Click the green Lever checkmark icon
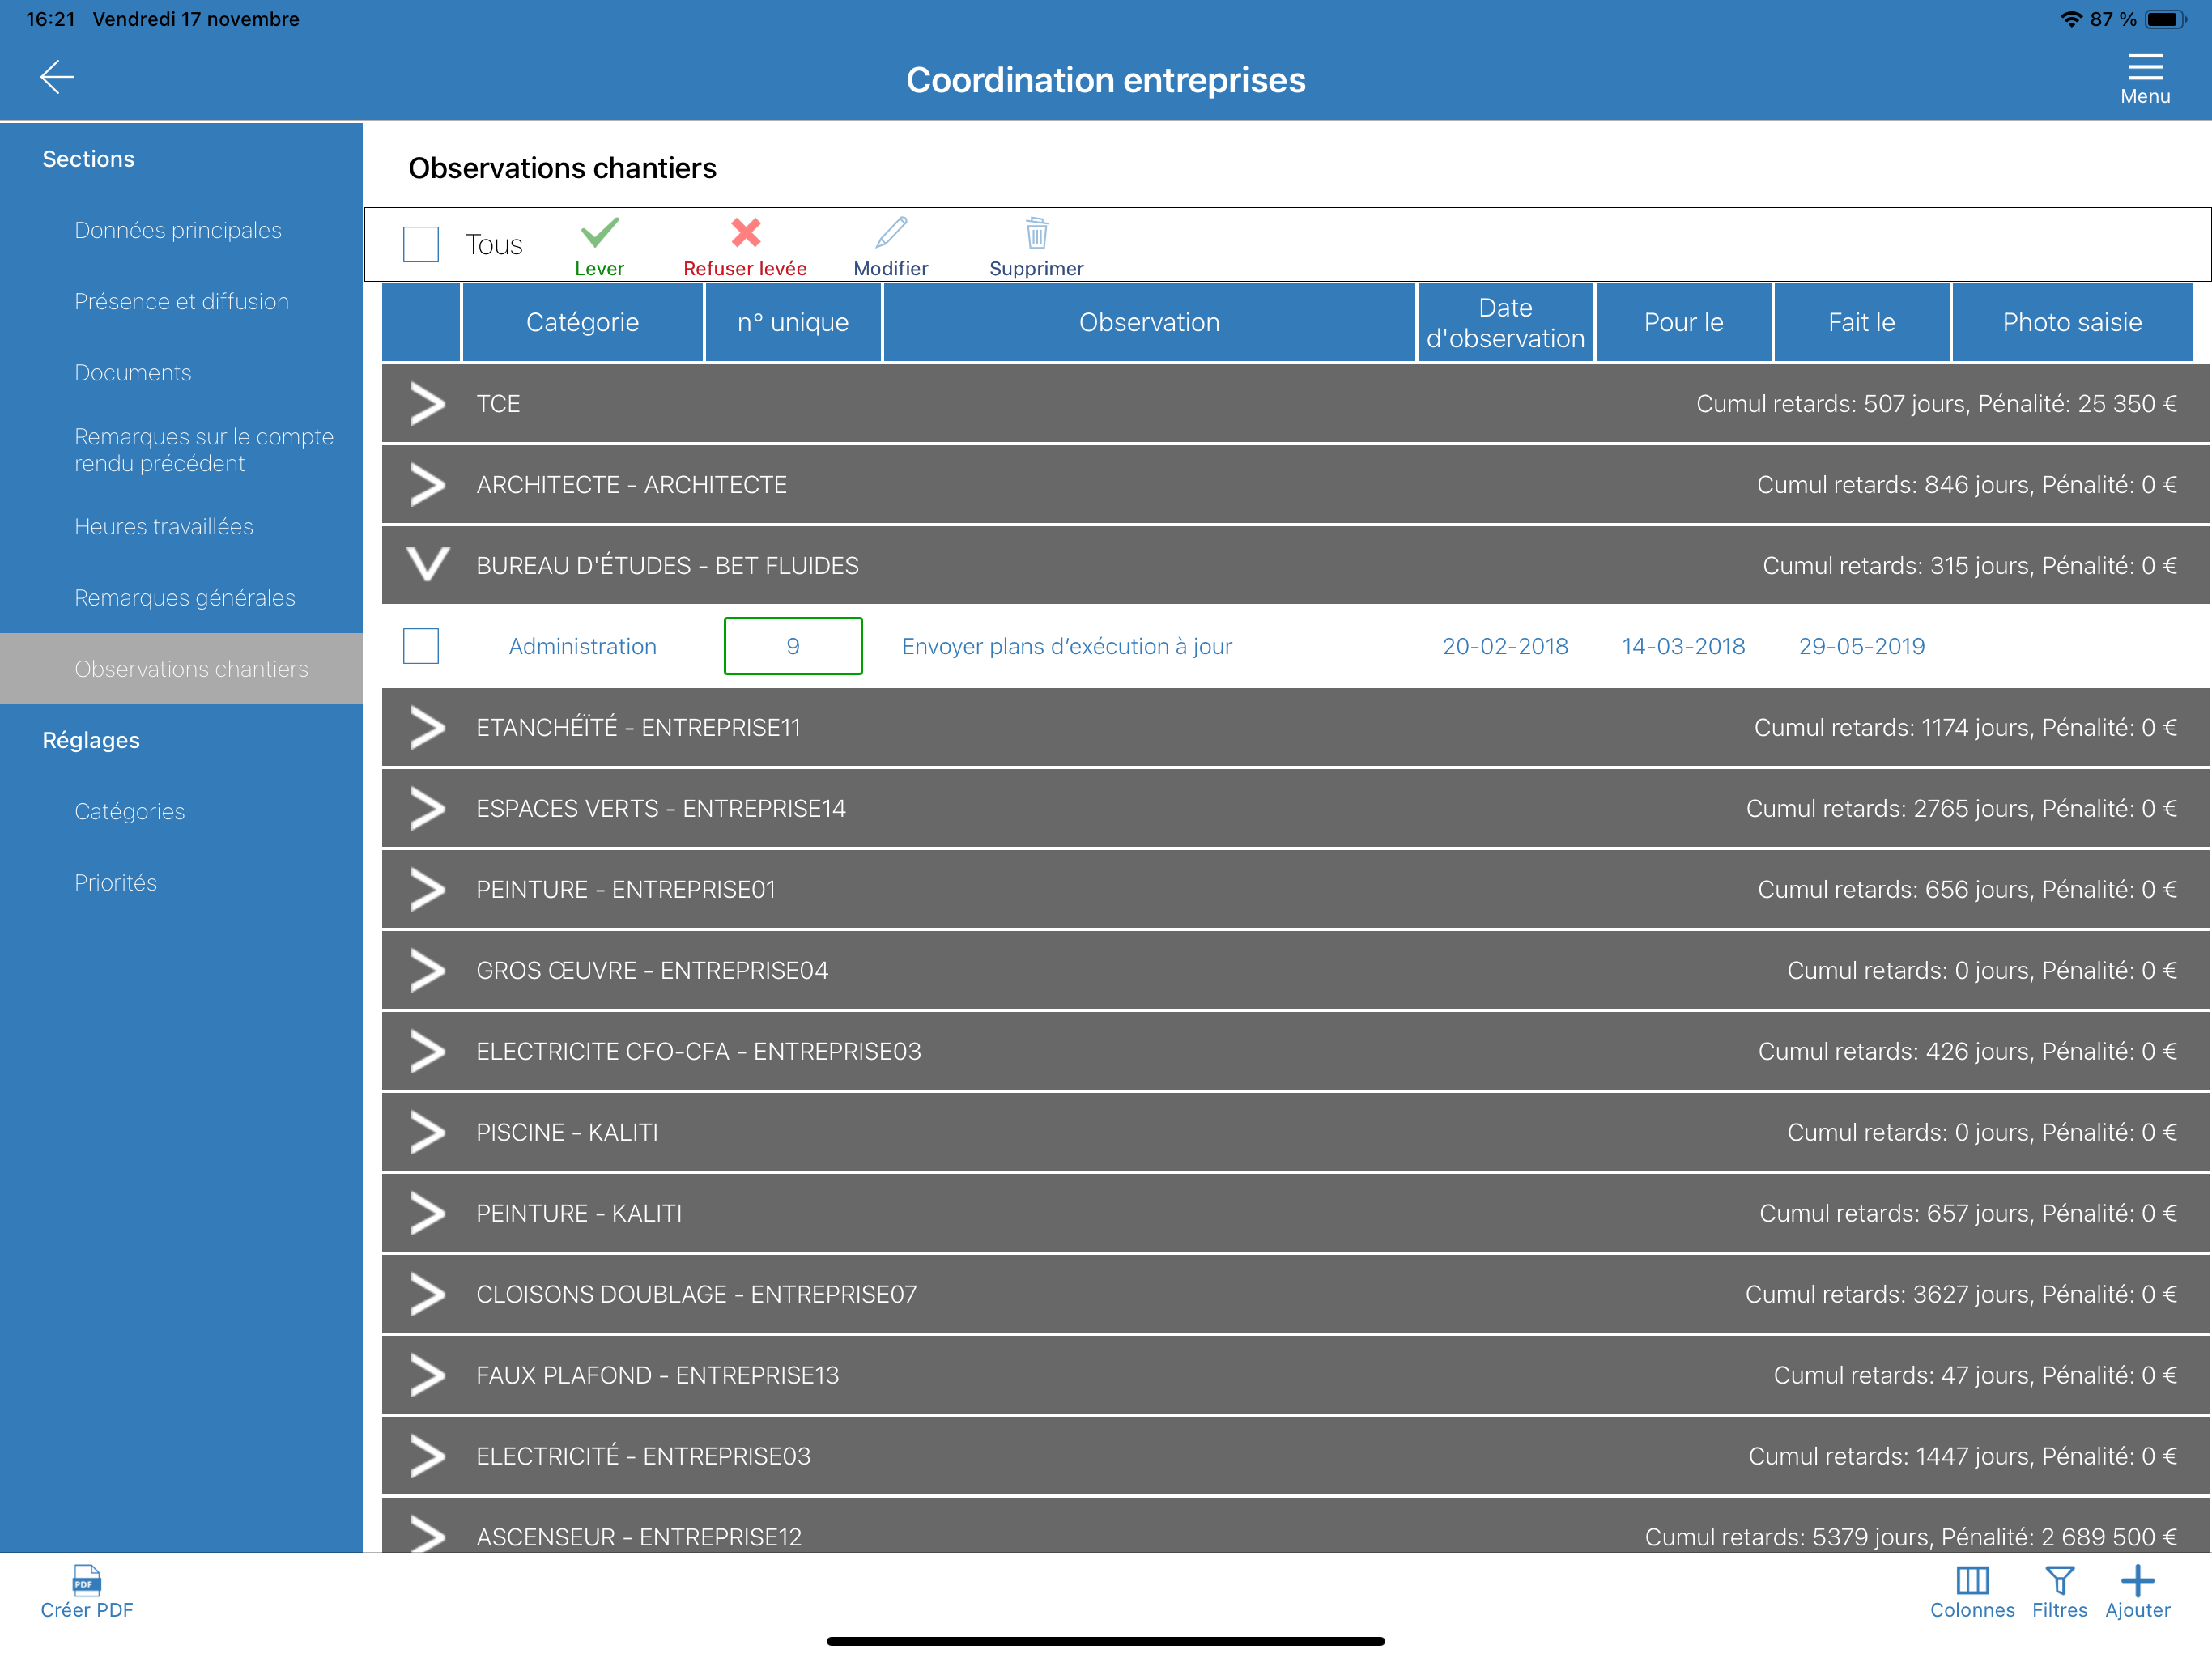The image size is (2212, 1658). click(x=599, y=233)
